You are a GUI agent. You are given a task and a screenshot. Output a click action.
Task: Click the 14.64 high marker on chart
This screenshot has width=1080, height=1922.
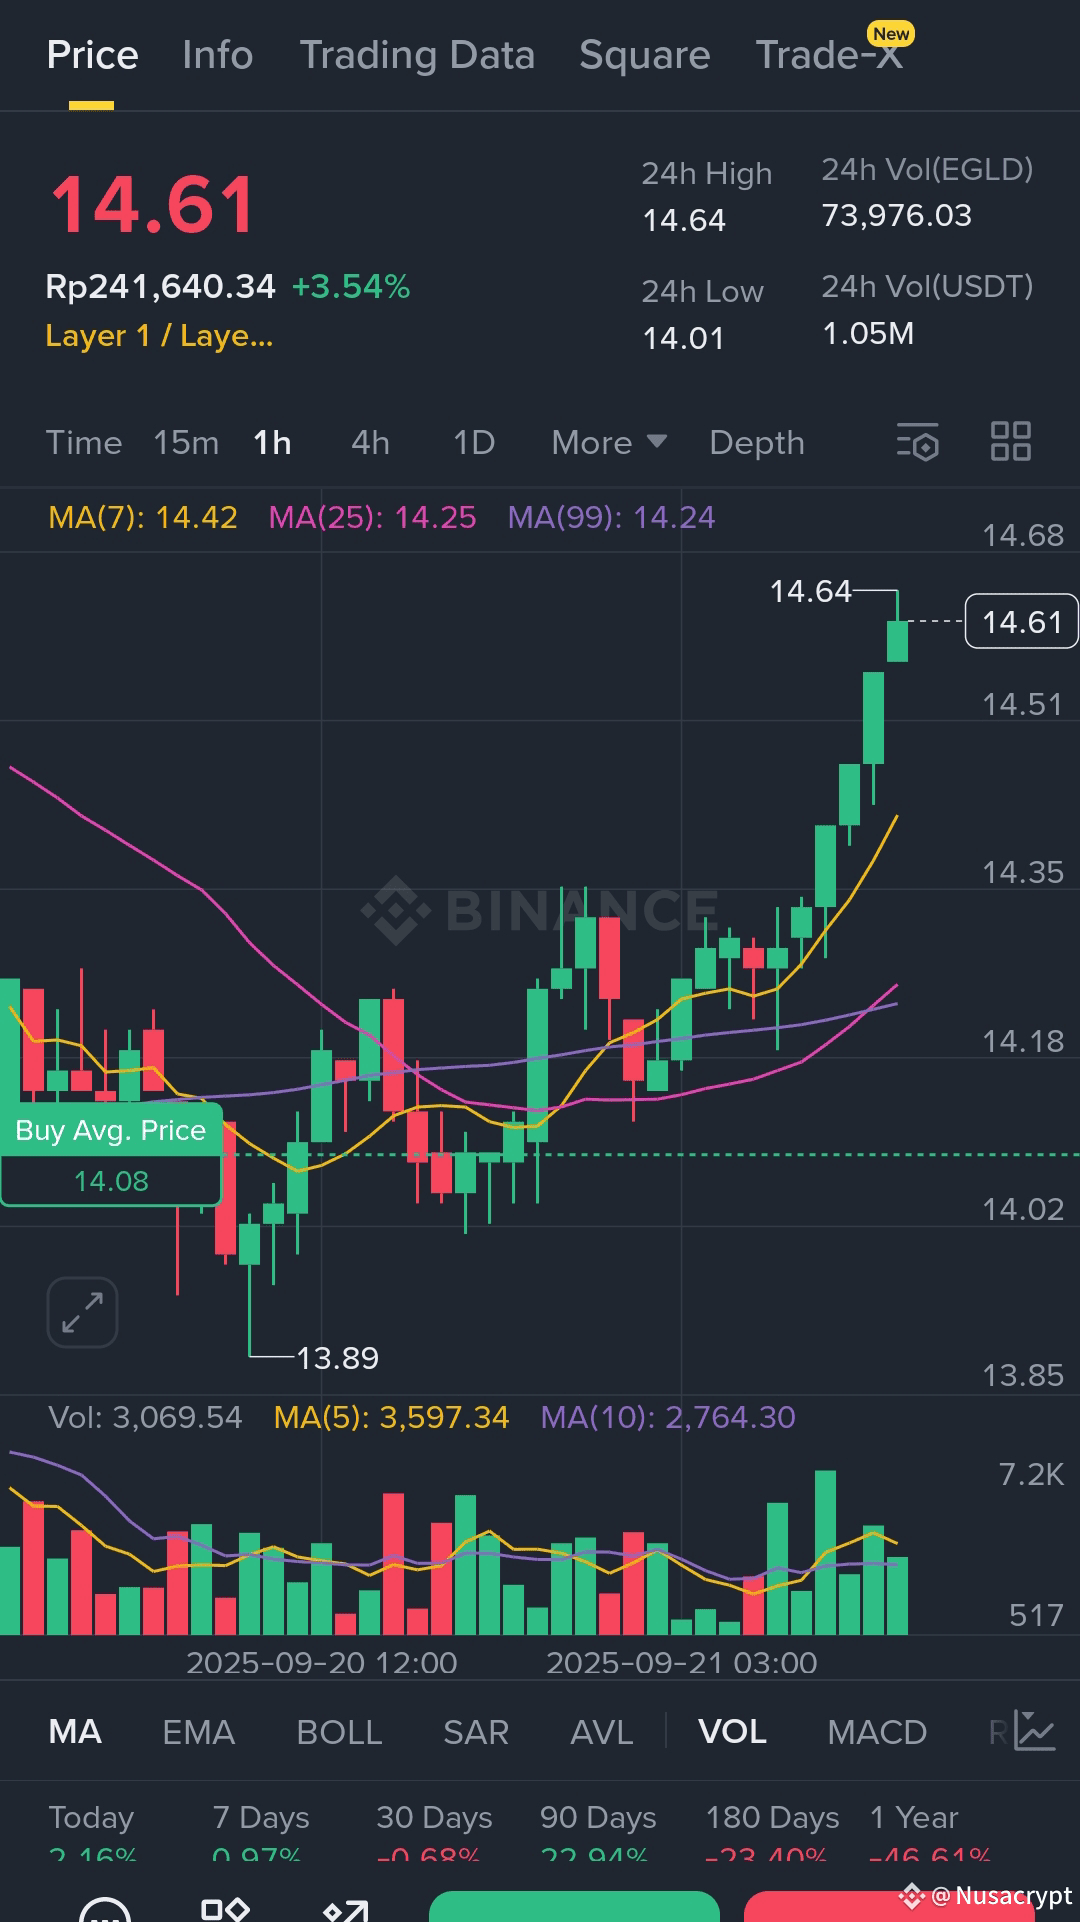810,591
